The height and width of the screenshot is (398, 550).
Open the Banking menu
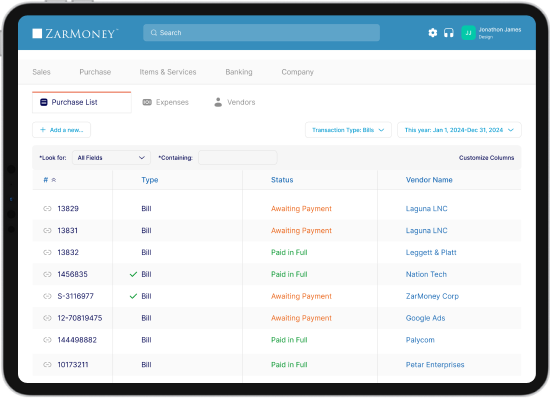click(239, 72)
